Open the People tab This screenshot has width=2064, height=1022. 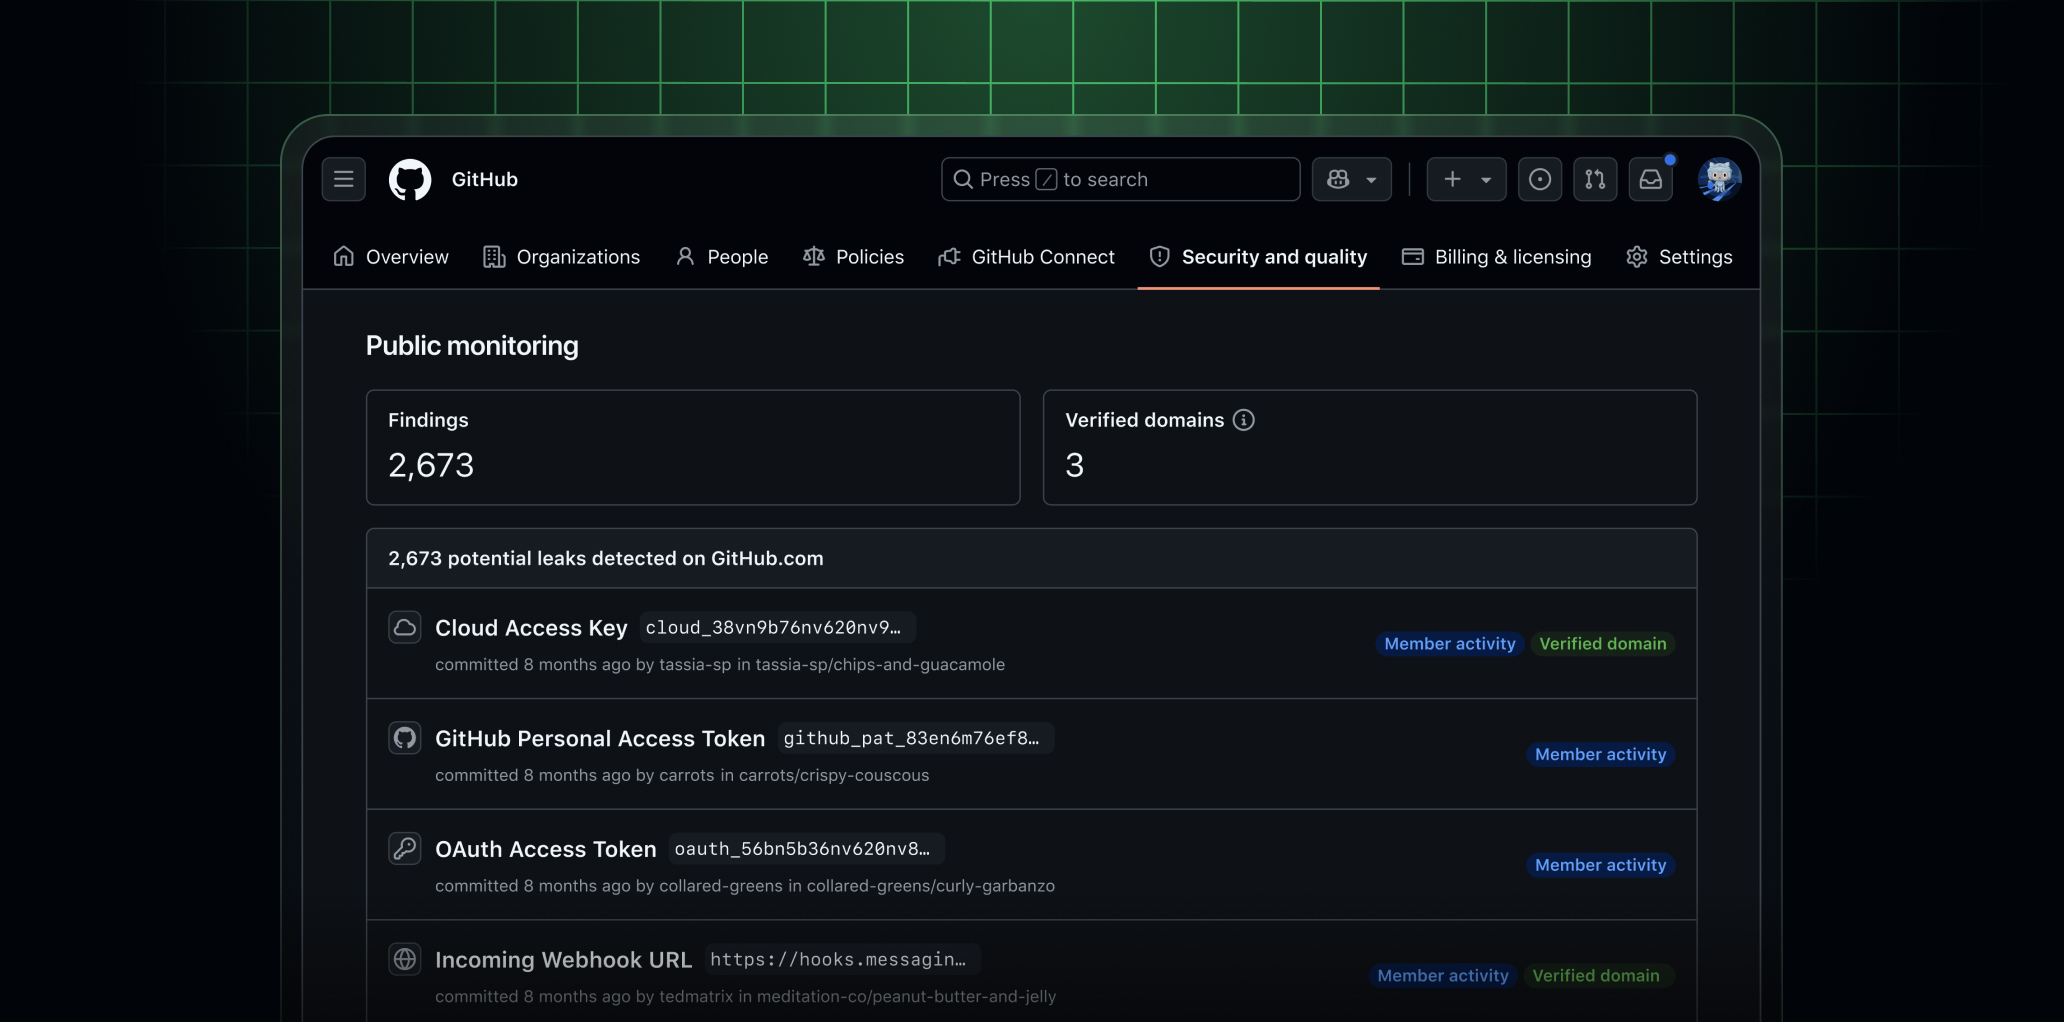pos(722,257)
